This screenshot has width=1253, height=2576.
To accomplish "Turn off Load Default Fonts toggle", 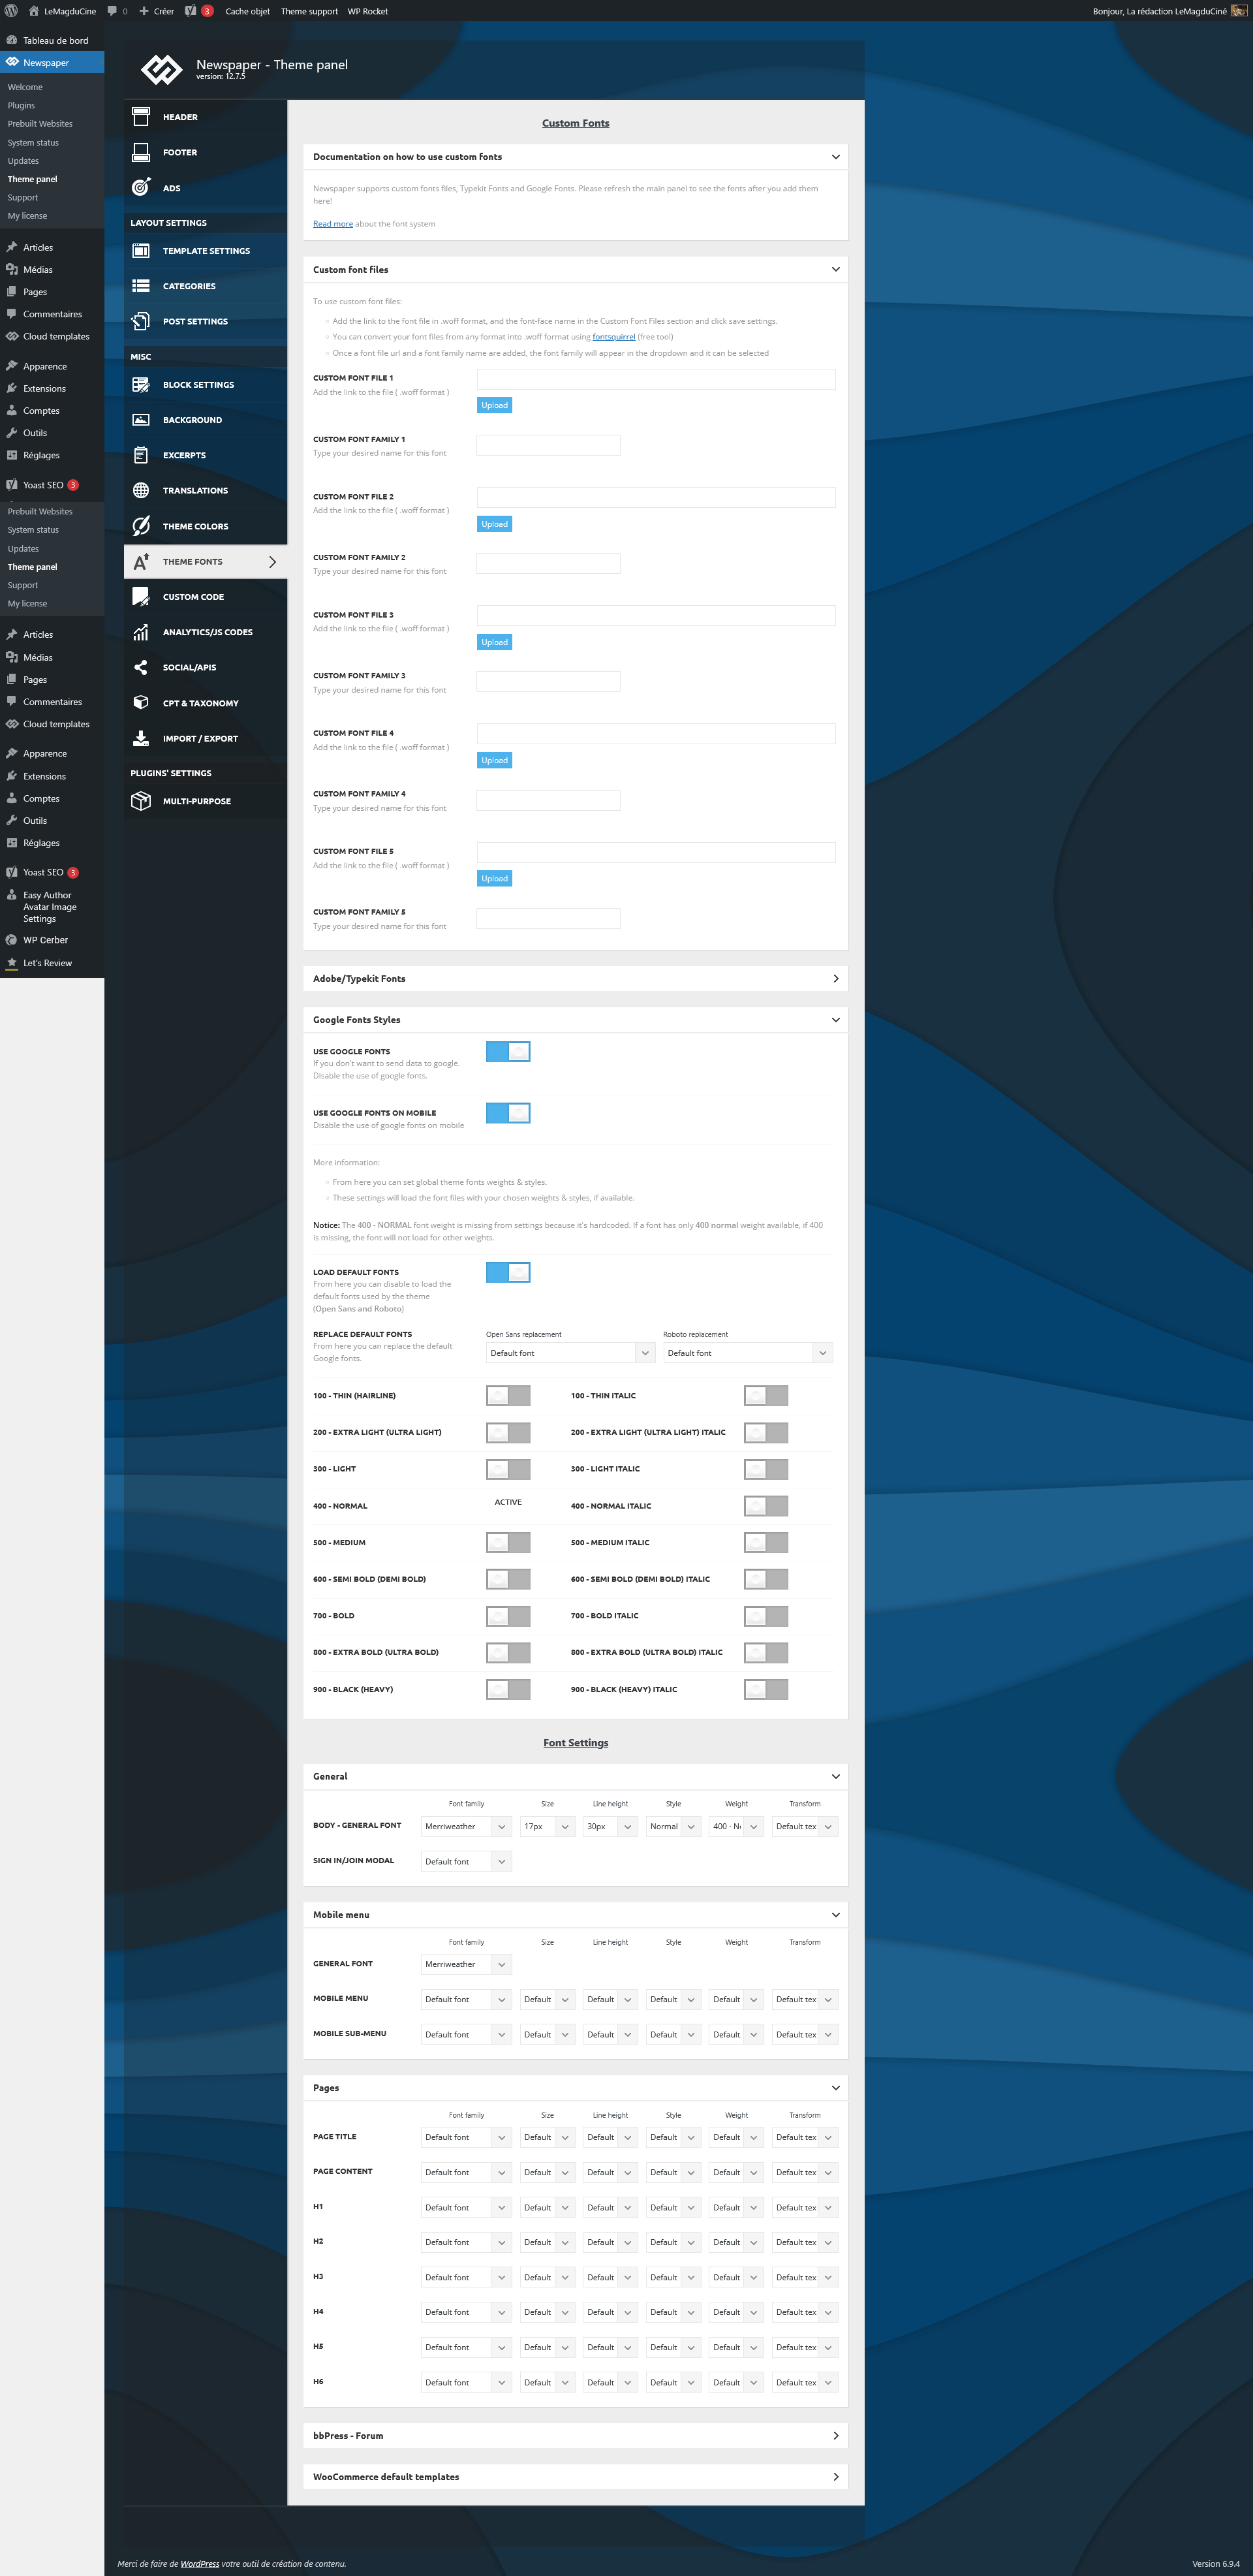I will click(x=508, y=1272).
